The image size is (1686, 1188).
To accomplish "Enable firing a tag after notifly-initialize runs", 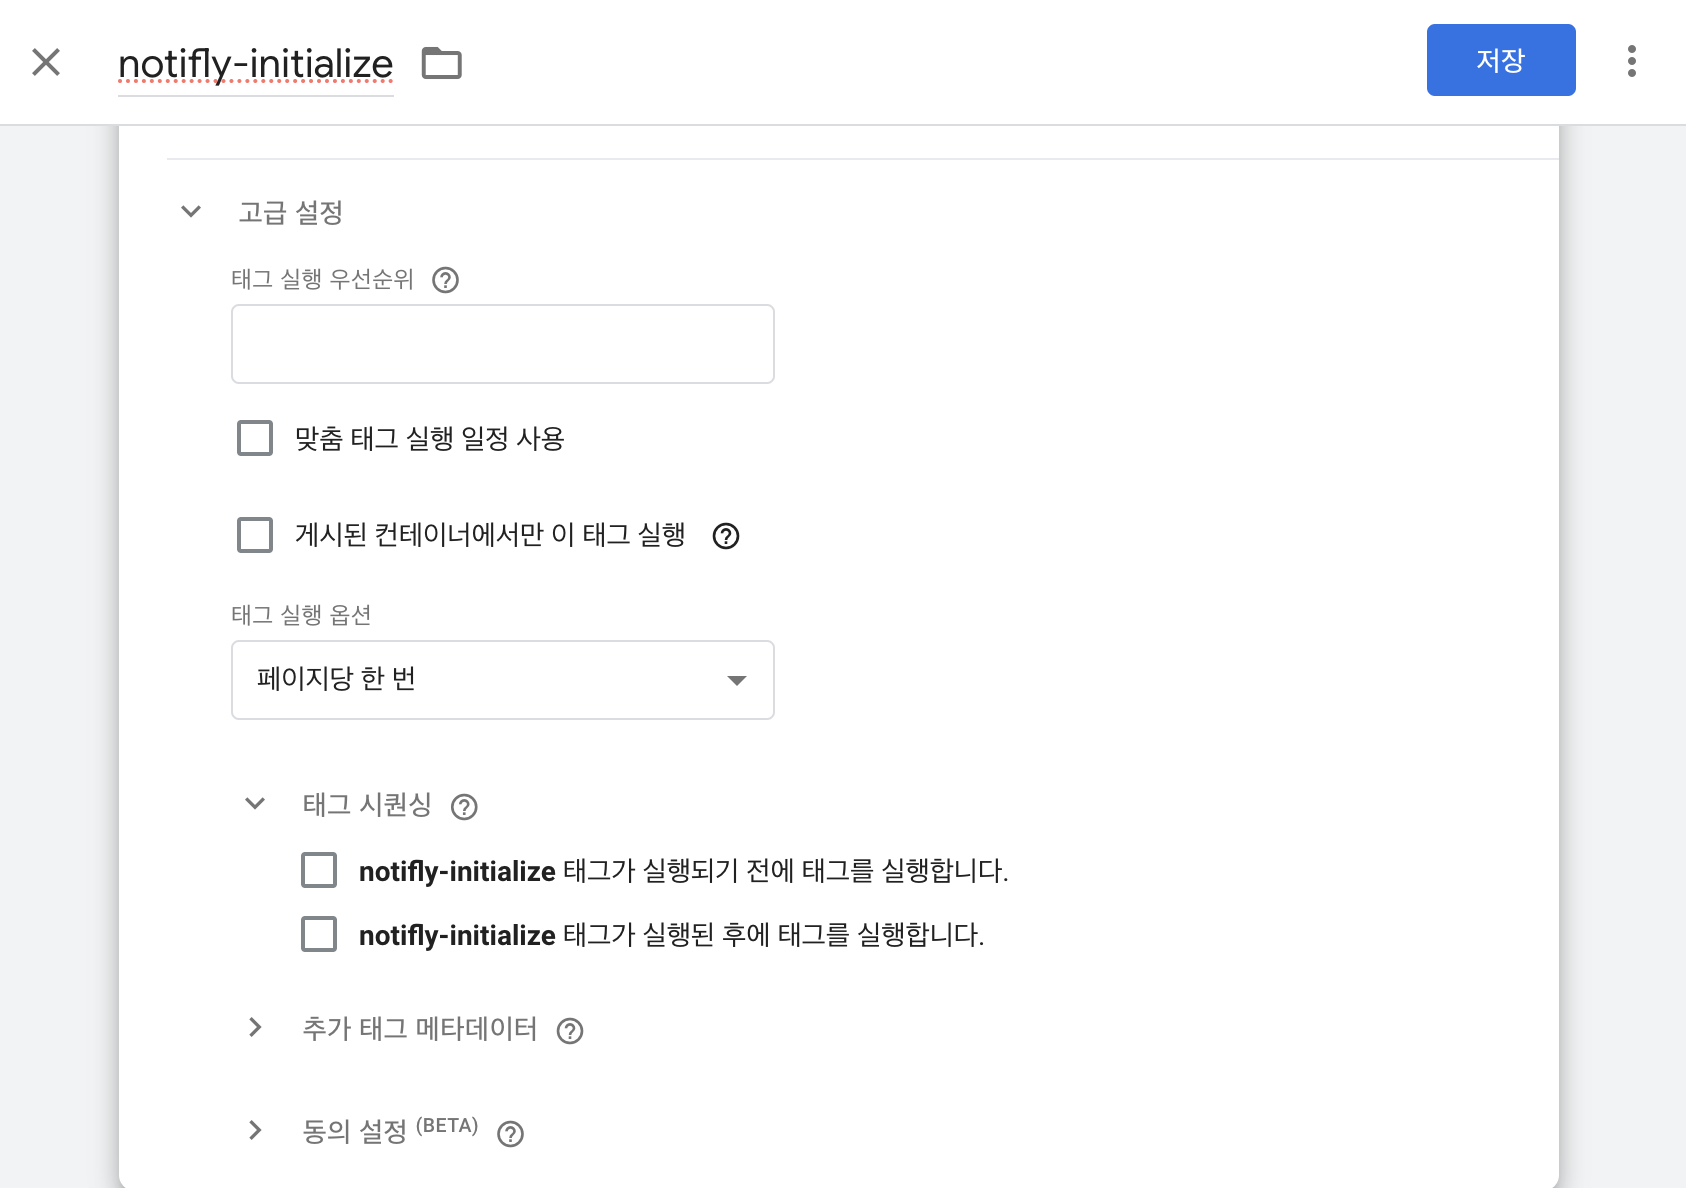I will (x=319, y=935).
